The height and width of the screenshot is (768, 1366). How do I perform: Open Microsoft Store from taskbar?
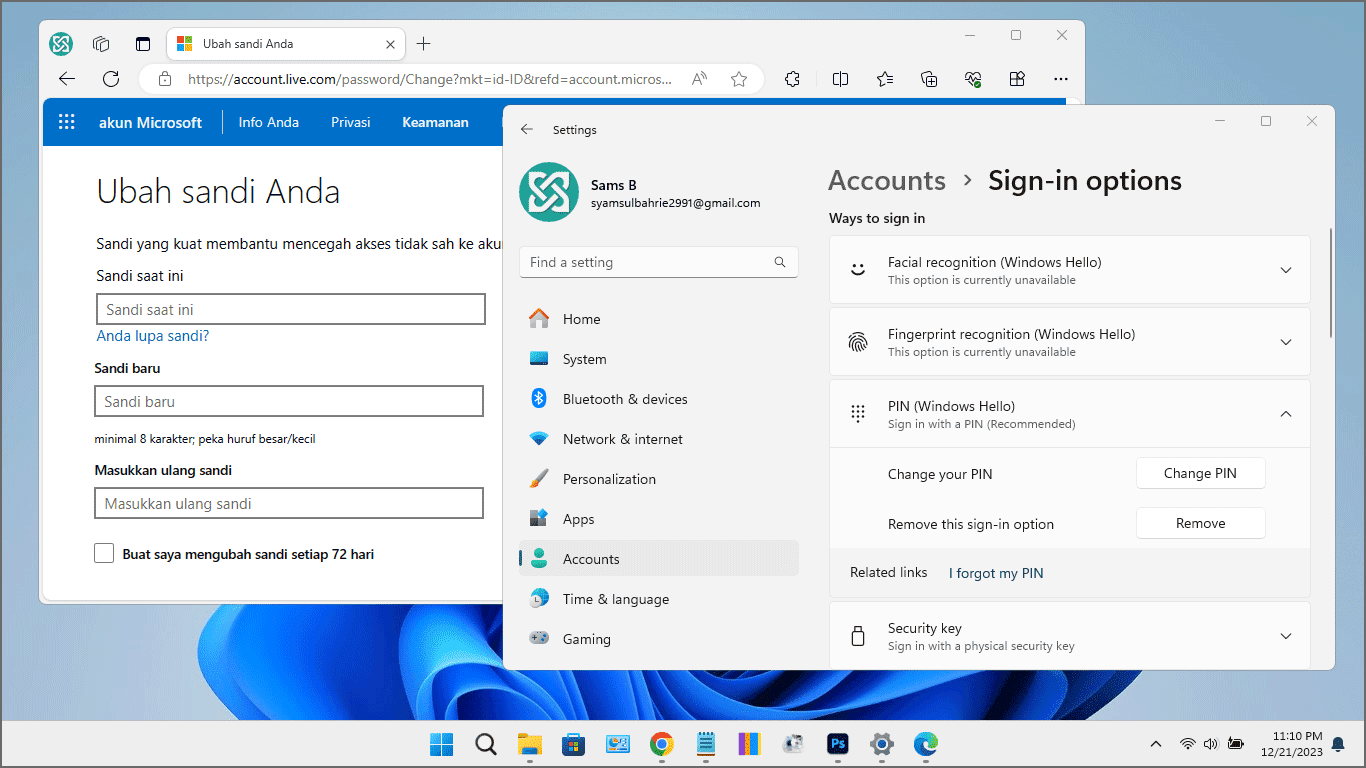[x=573, y=744]
